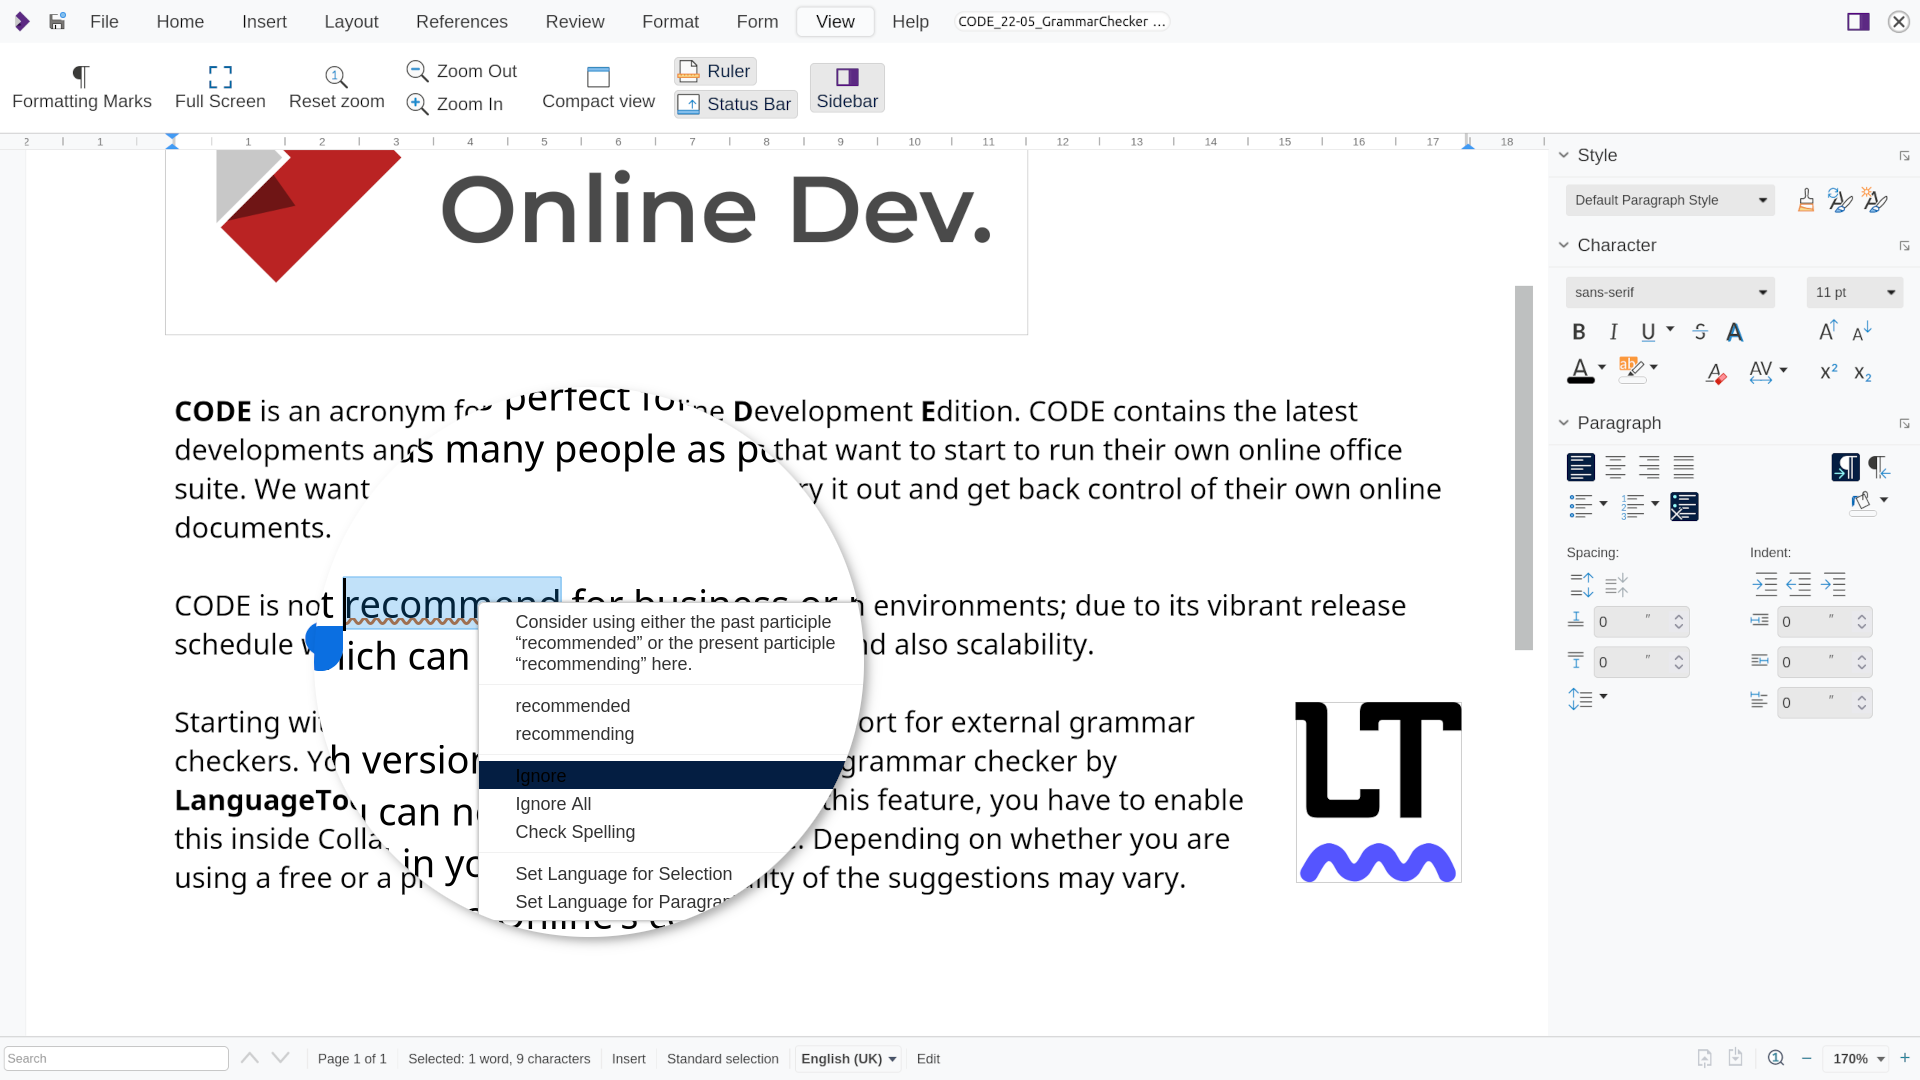1920x1080 pixels.
Task: Click Reset zoom icon
Action: point(336,88)
